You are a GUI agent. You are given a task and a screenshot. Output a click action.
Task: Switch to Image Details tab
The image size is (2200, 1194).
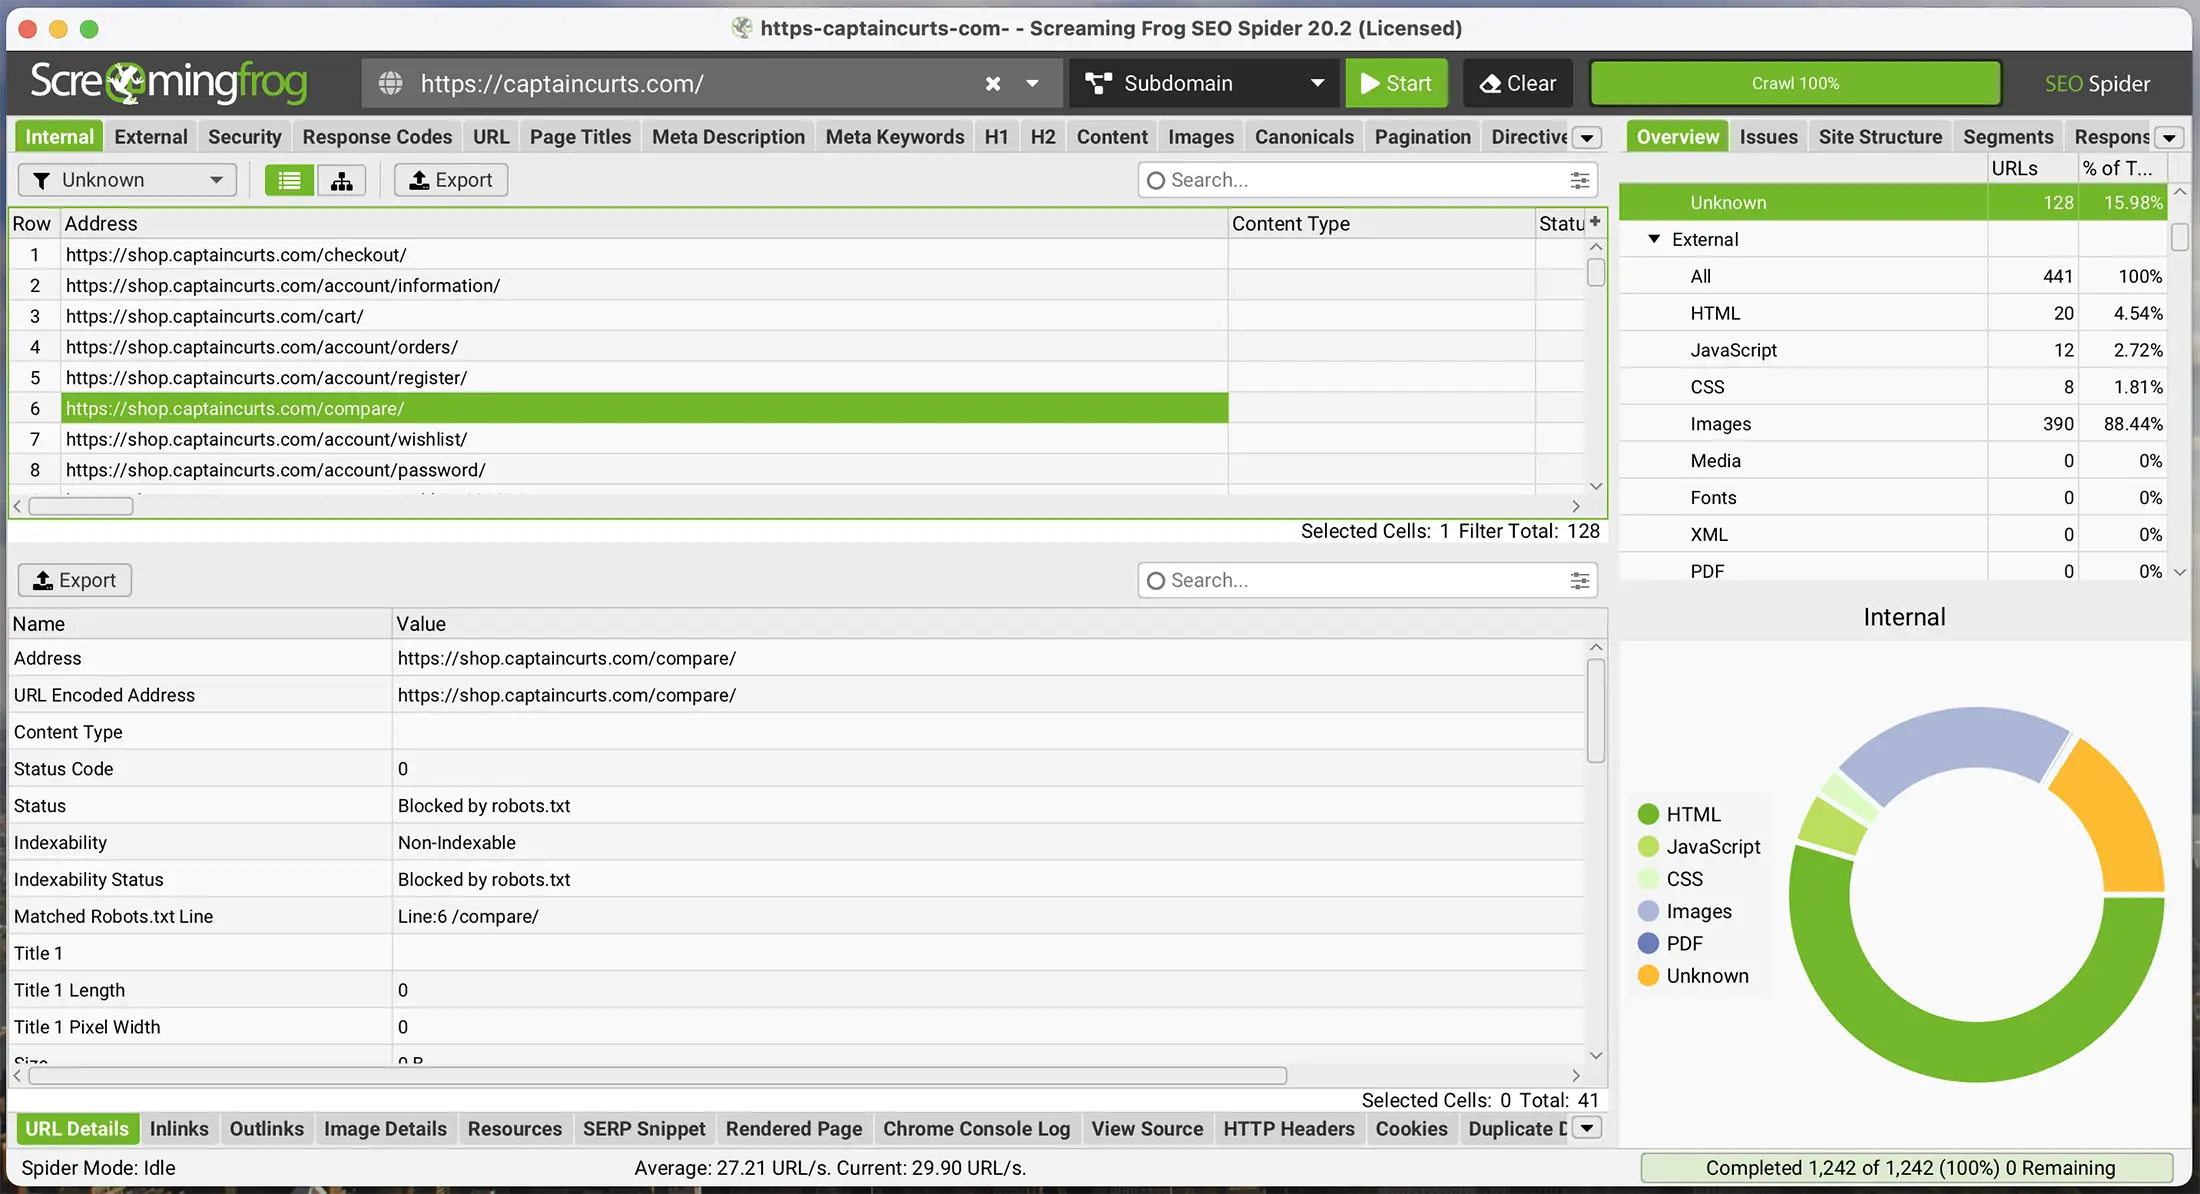(x=385, y=1129)
